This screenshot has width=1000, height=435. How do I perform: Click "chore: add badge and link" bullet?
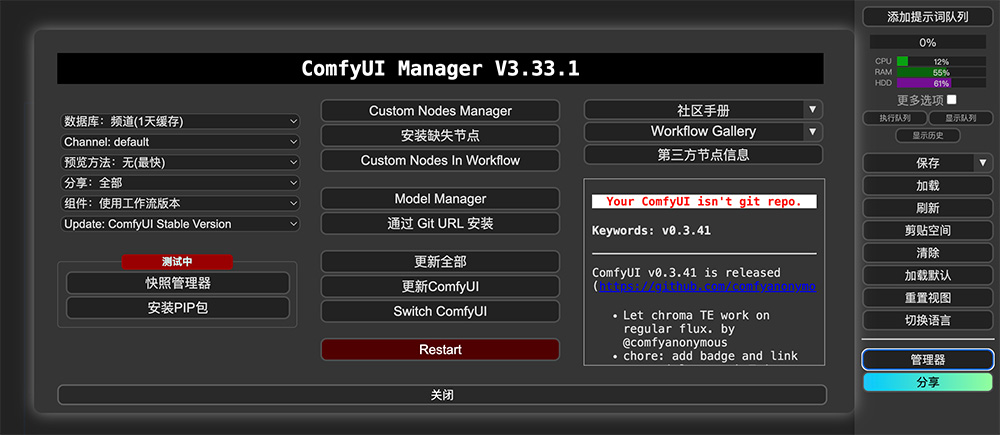[710, 356]
